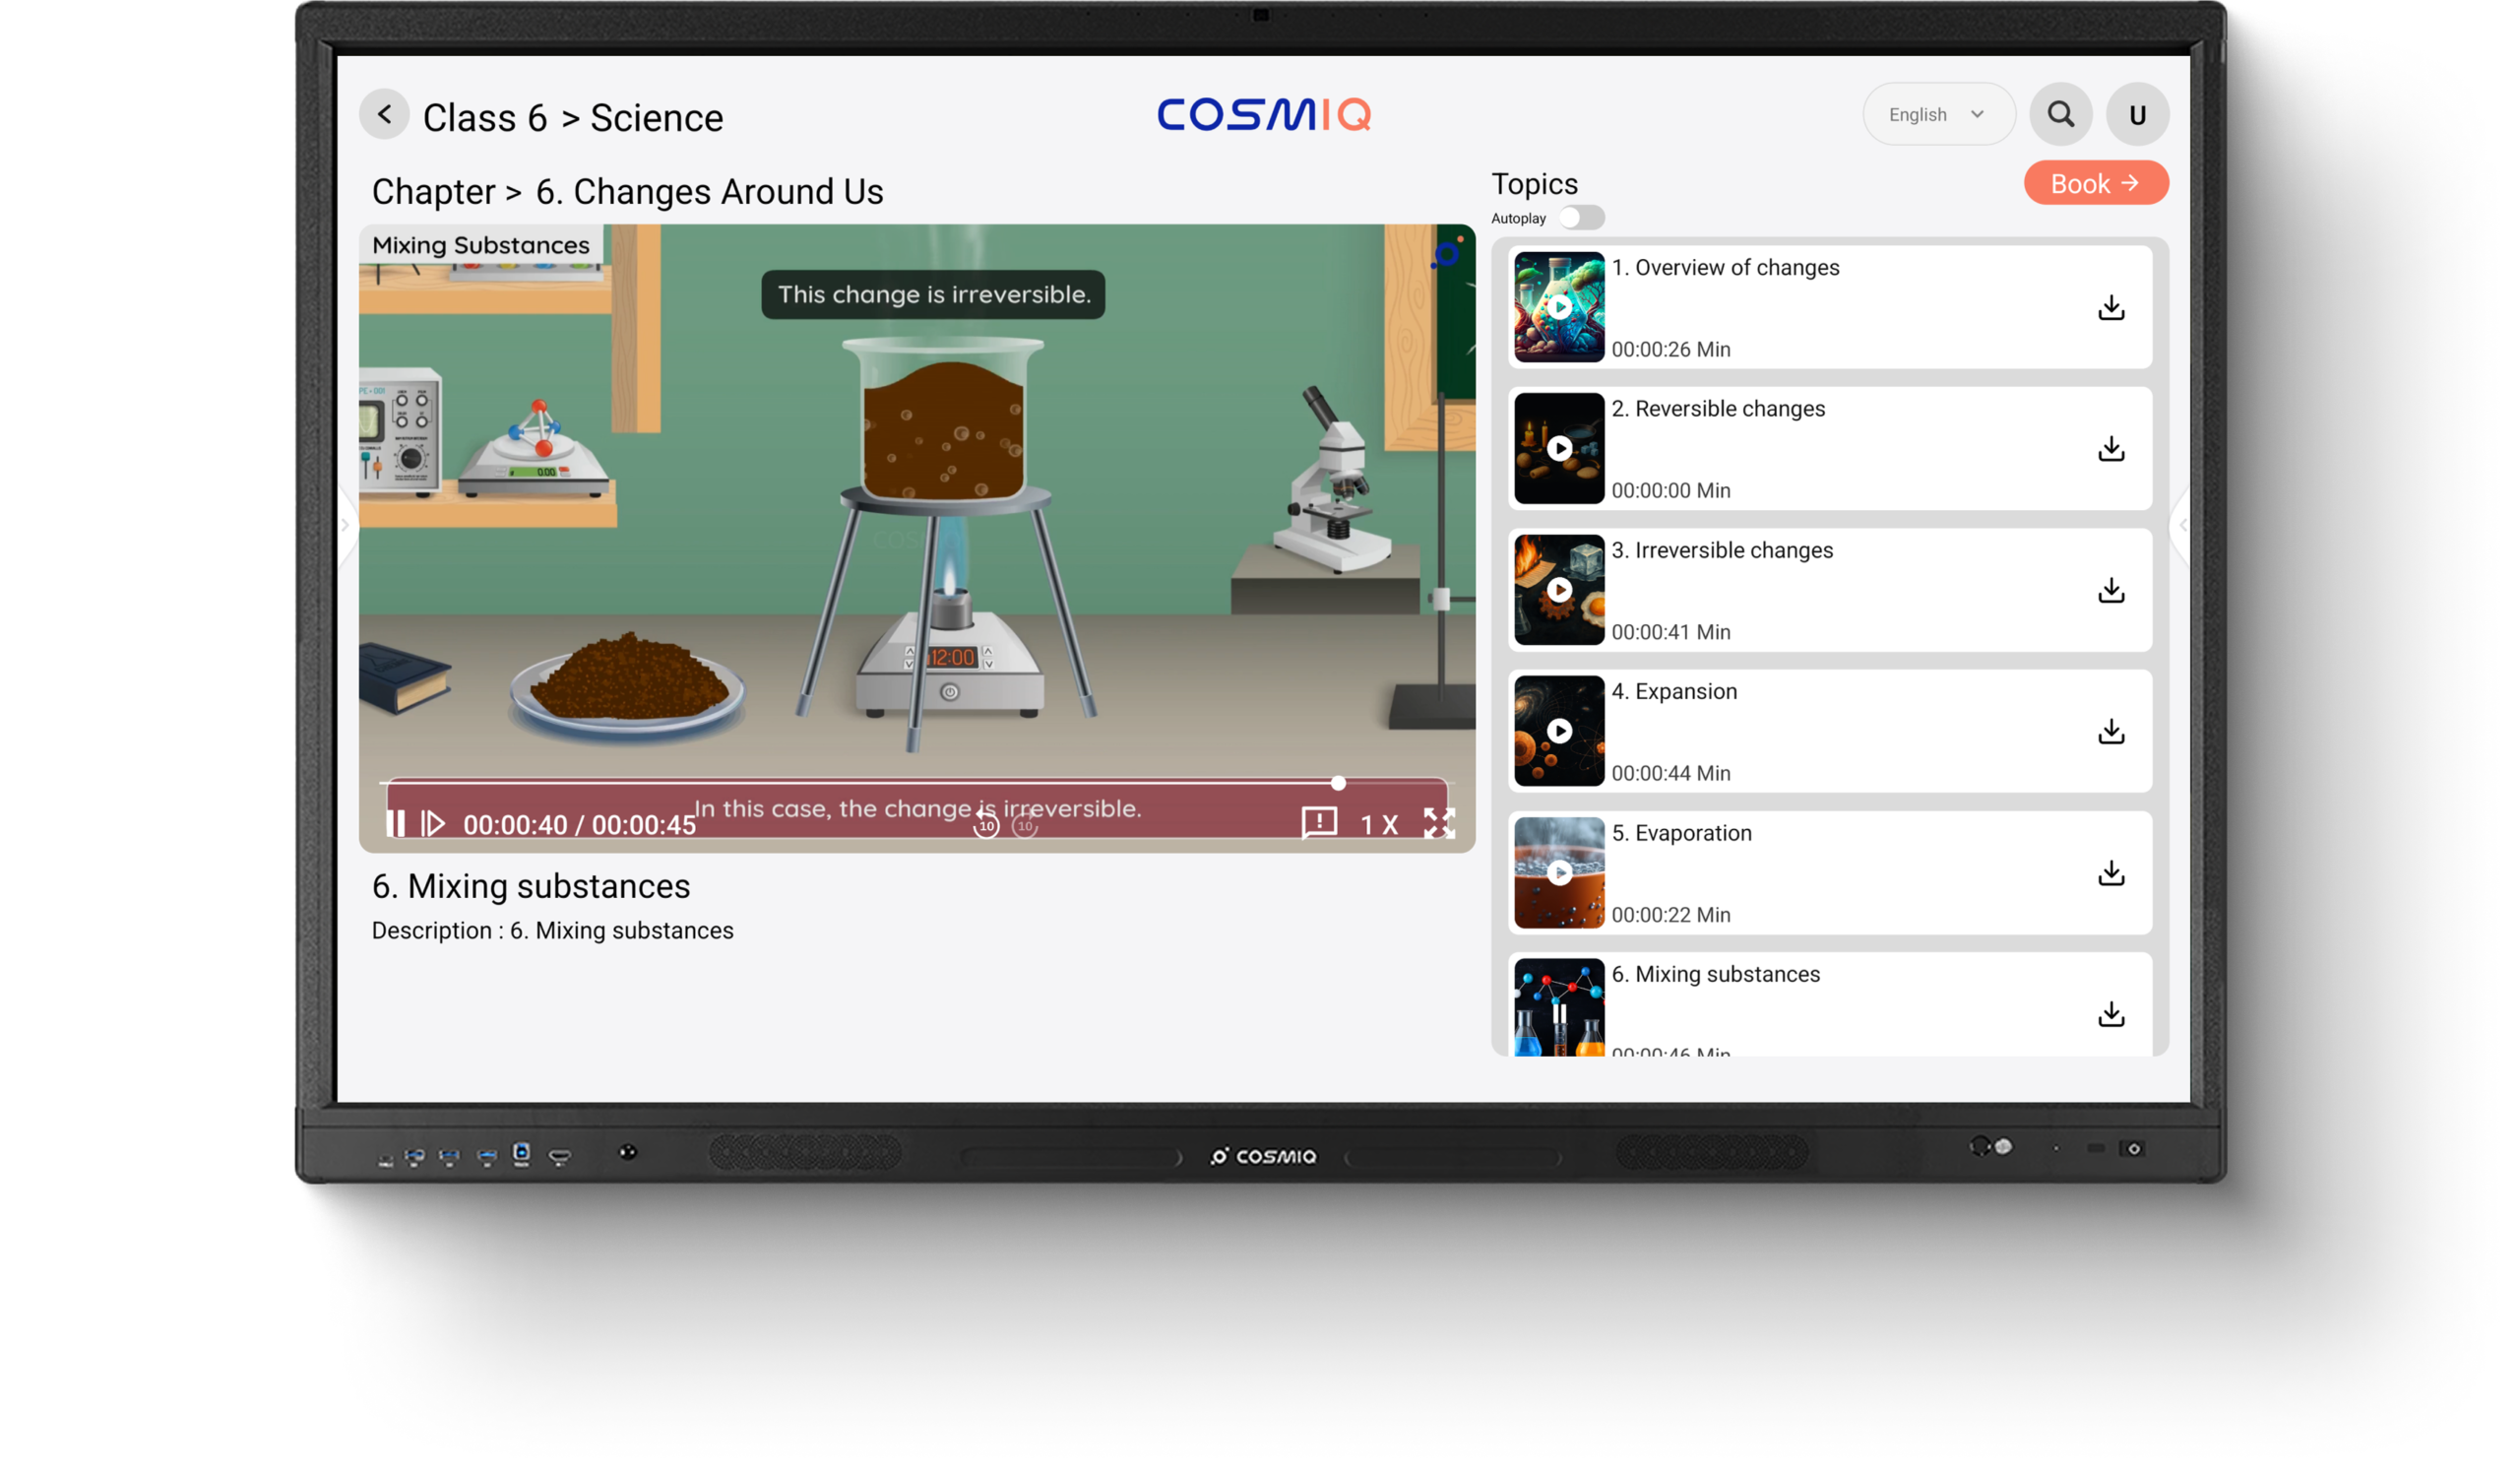Toggle the Autoplay switch
2520x1477 pixels.
1581,218
